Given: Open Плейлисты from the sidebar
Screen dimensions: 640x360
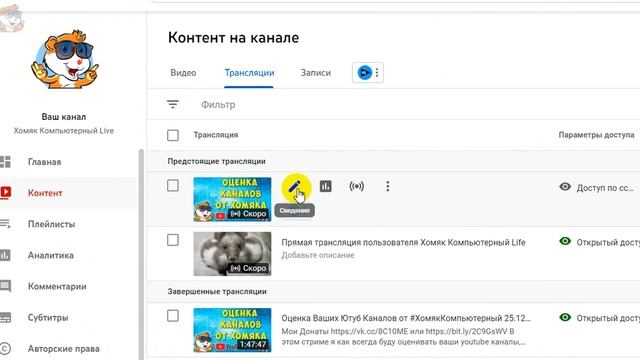Looking at the screenshot, I should 51,224.
